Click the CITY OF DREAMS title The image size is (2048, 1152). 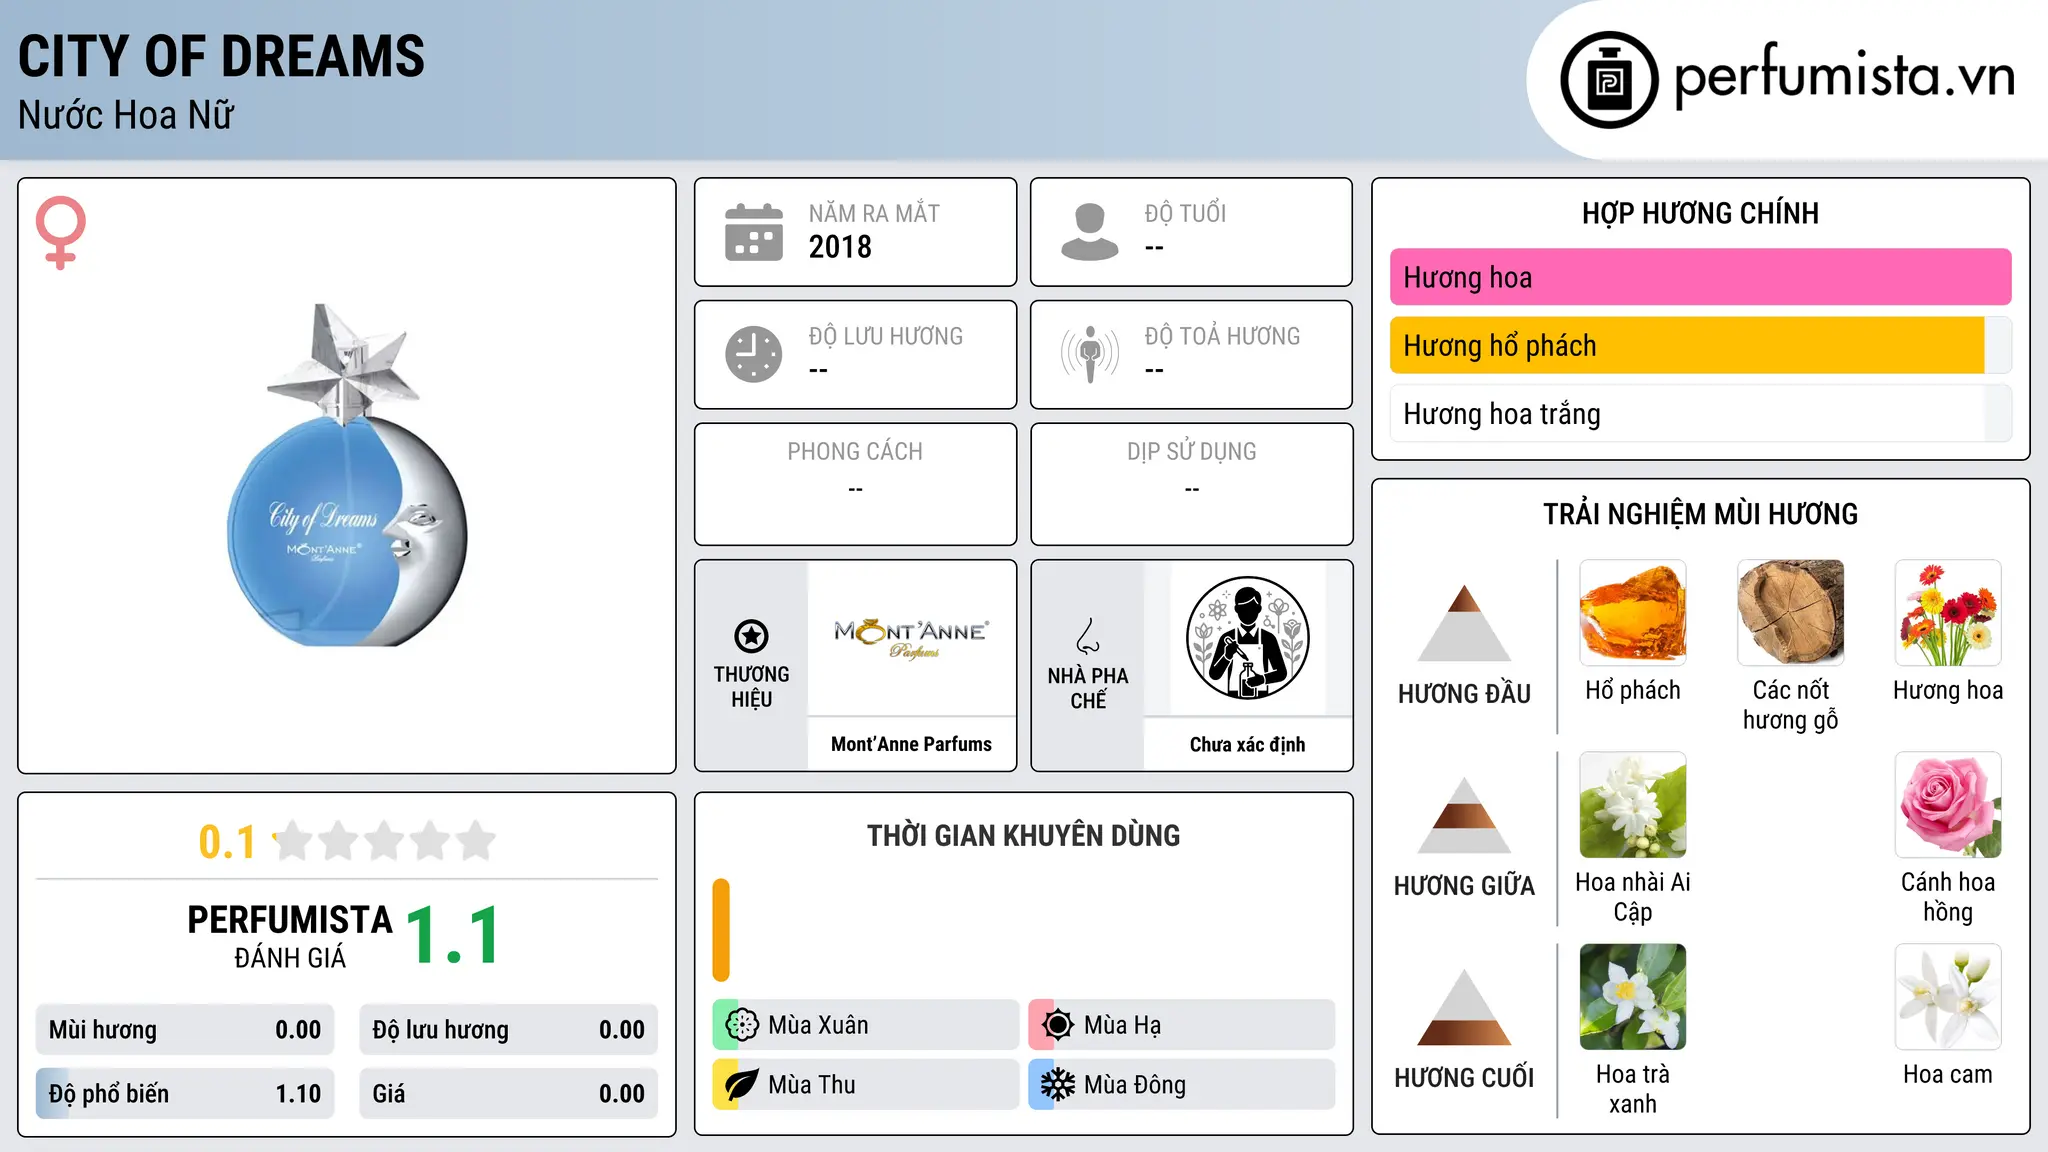221,56
